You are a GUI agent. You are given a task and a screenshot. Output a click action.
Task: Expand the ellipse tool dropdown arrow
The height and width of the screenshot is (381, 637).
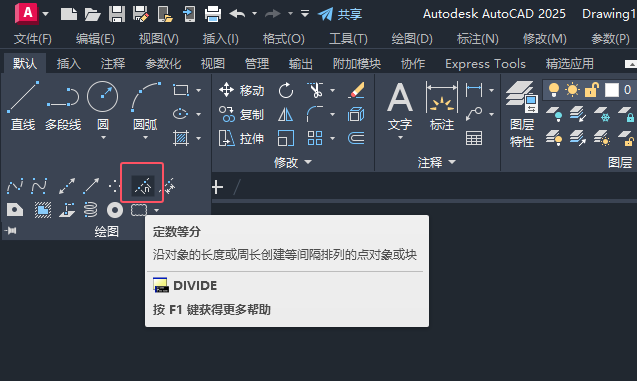199,115
